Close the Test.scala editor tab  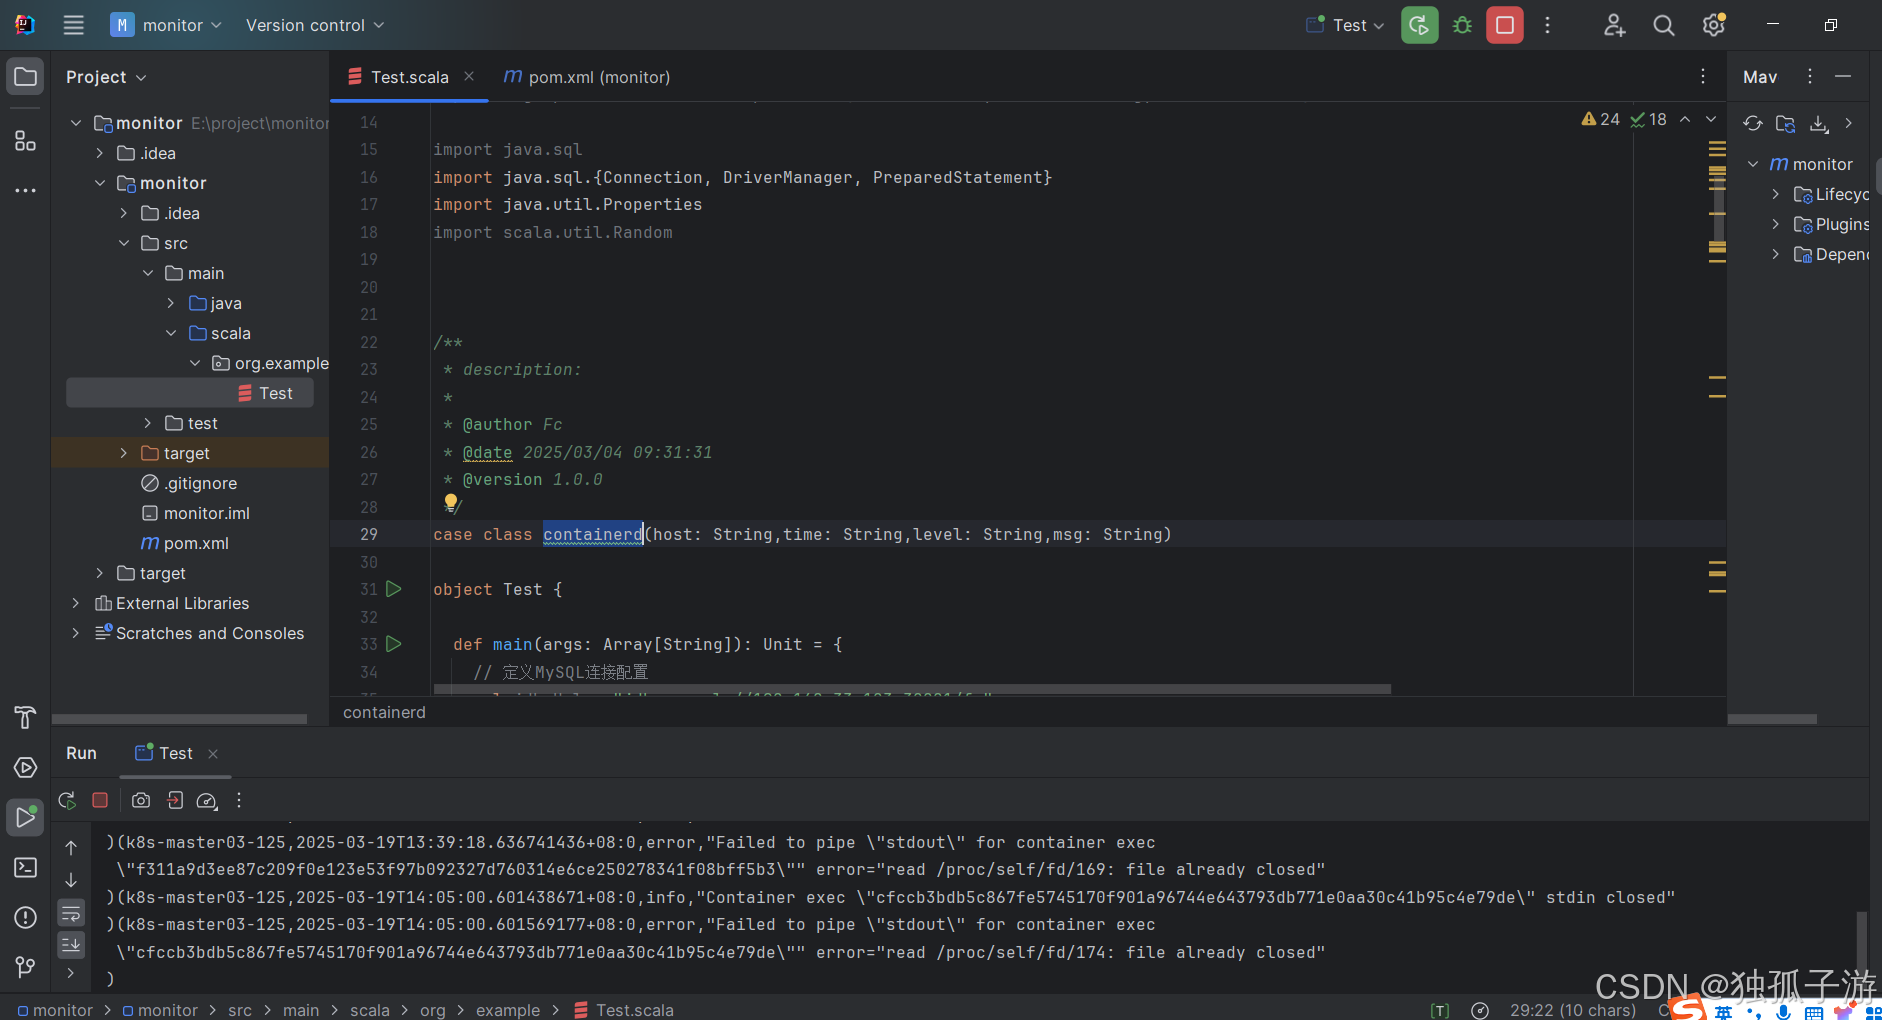tap(469, 76)
